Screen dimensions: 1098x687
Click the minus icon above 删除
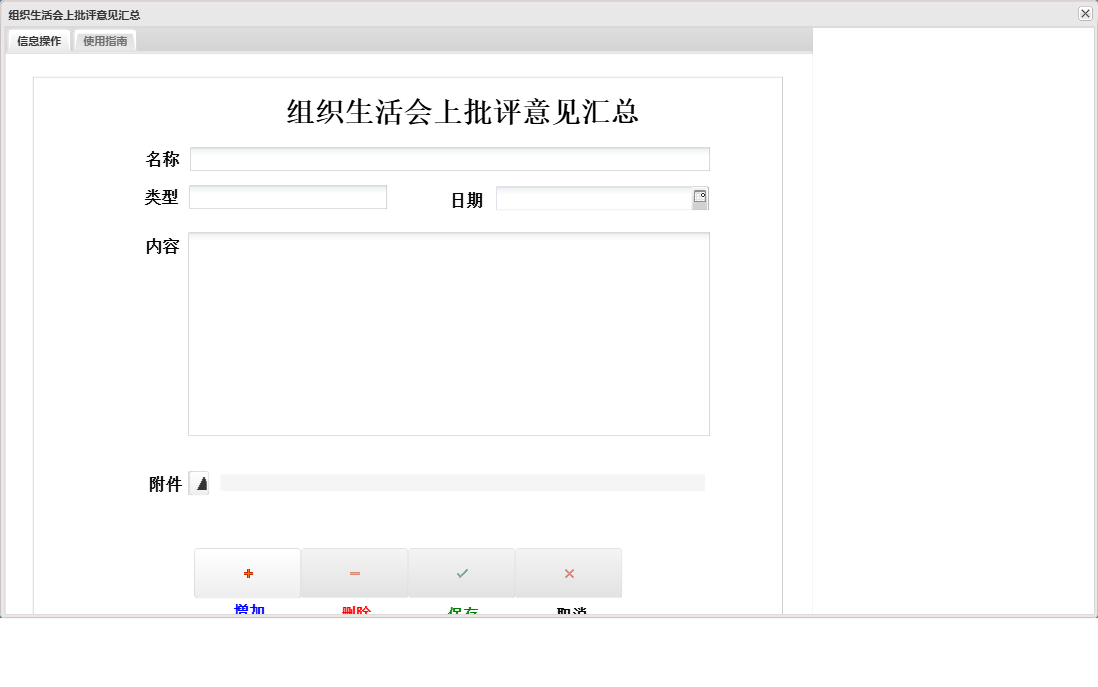(354, 572)
